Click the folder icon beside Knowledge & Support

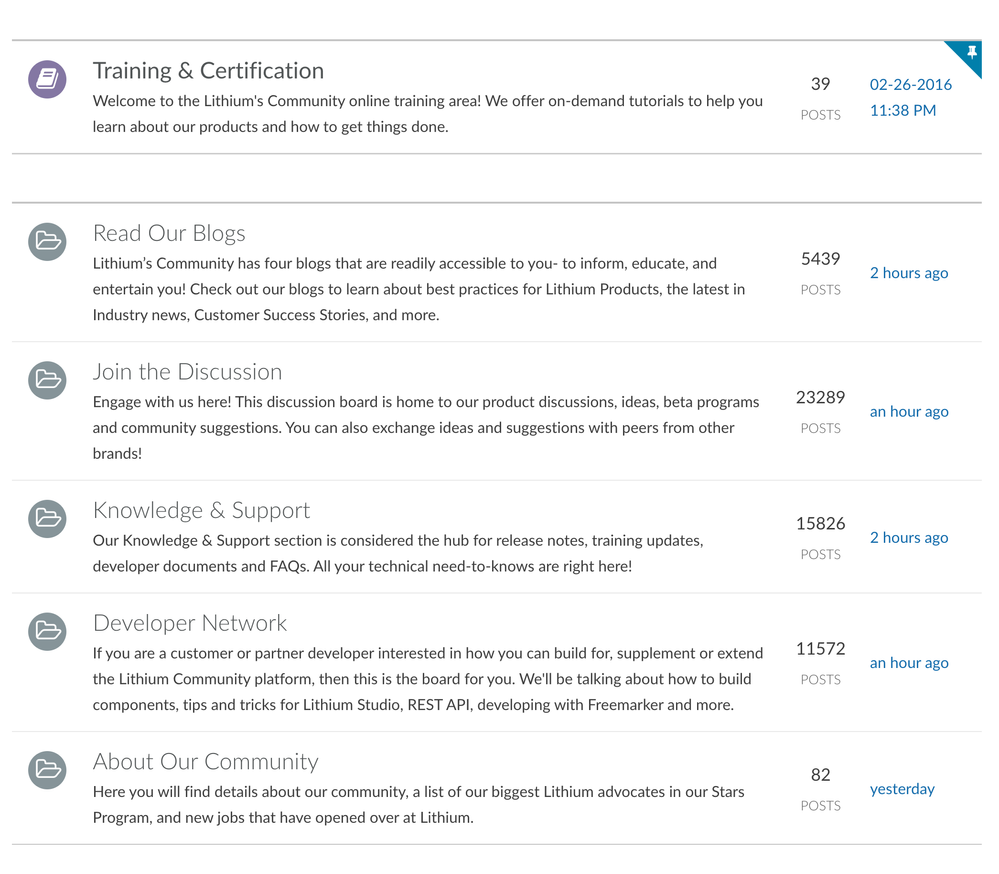[47, 519]
